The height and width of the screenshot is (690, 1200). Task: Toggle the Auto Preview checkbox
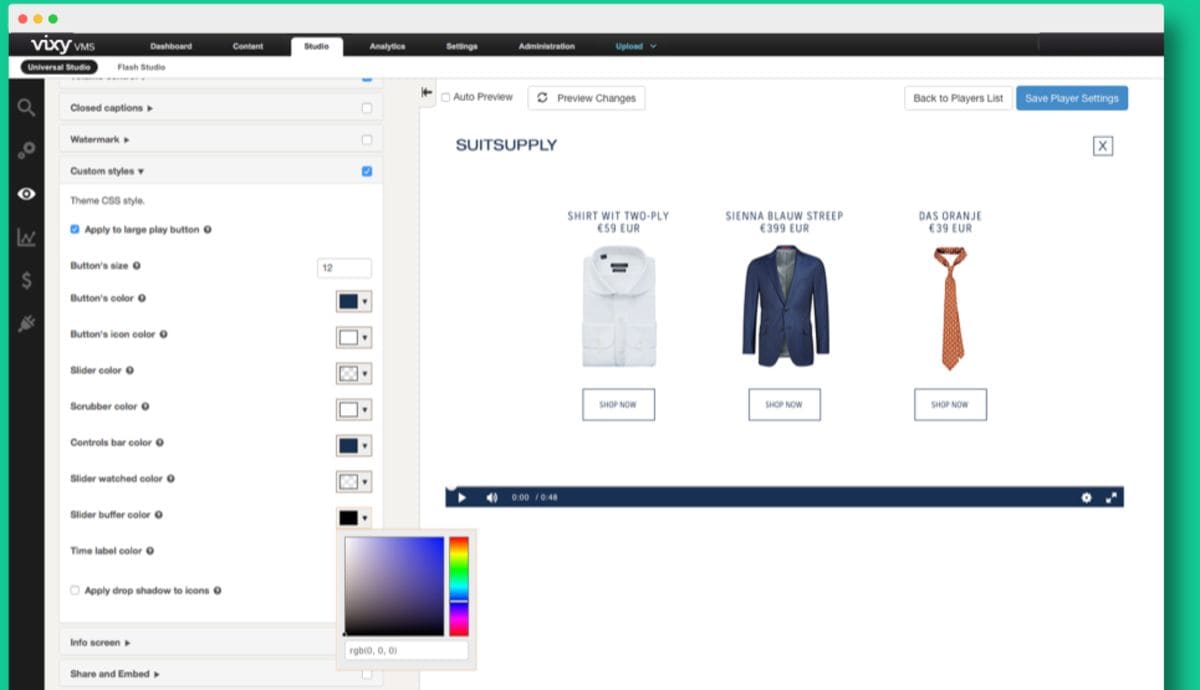tap(446, 97)
